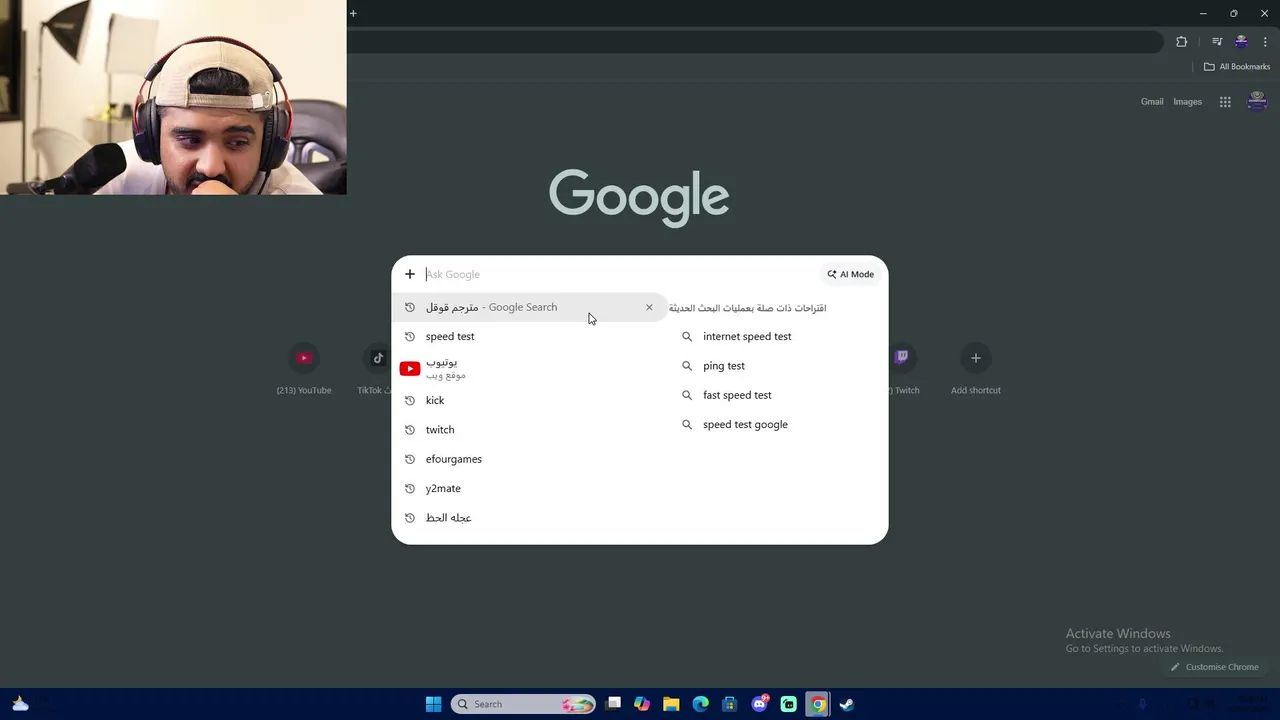
Task: Open Streamlabs app in the taskbar
Action: (789, 704)
